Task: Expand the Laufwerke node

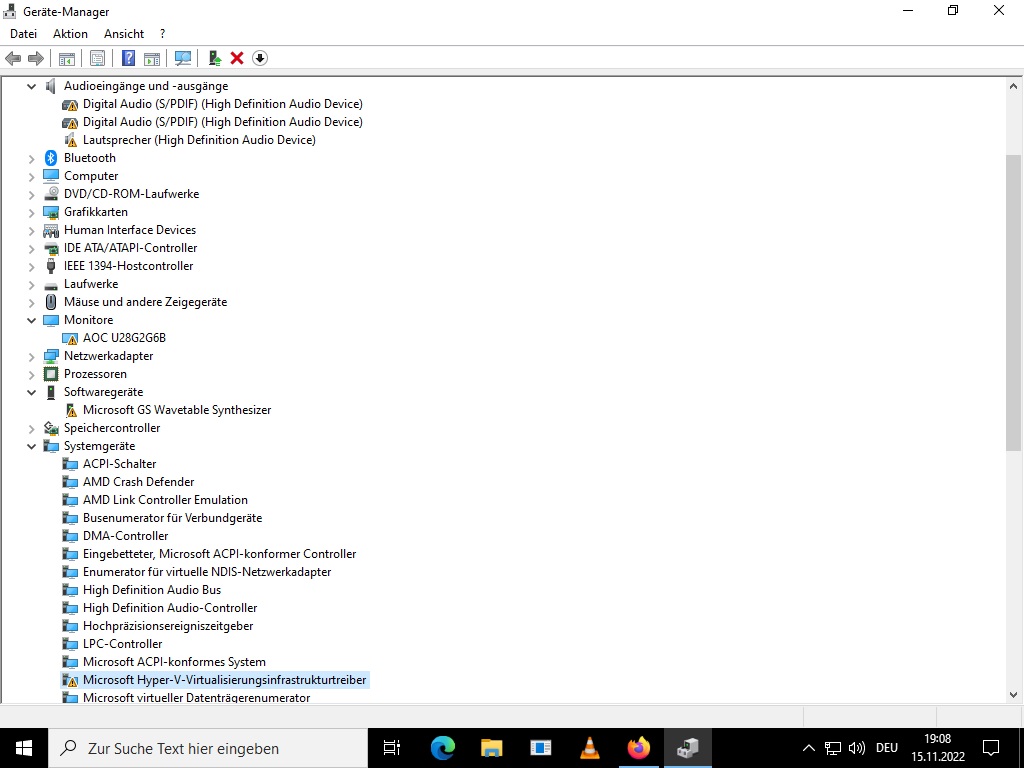Action: pyautogui.click(x=31, y=285)
